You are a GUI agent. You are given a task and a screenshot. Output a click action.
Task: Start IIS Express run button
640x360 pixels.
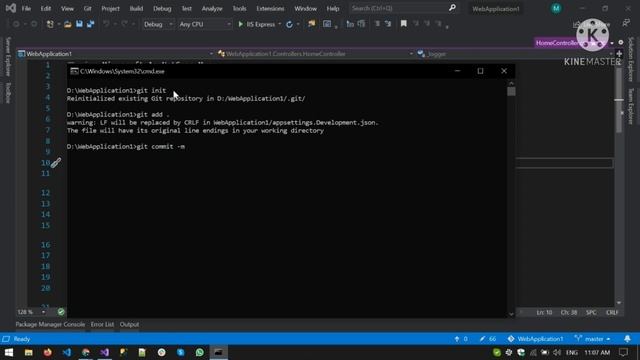(257, 24)
